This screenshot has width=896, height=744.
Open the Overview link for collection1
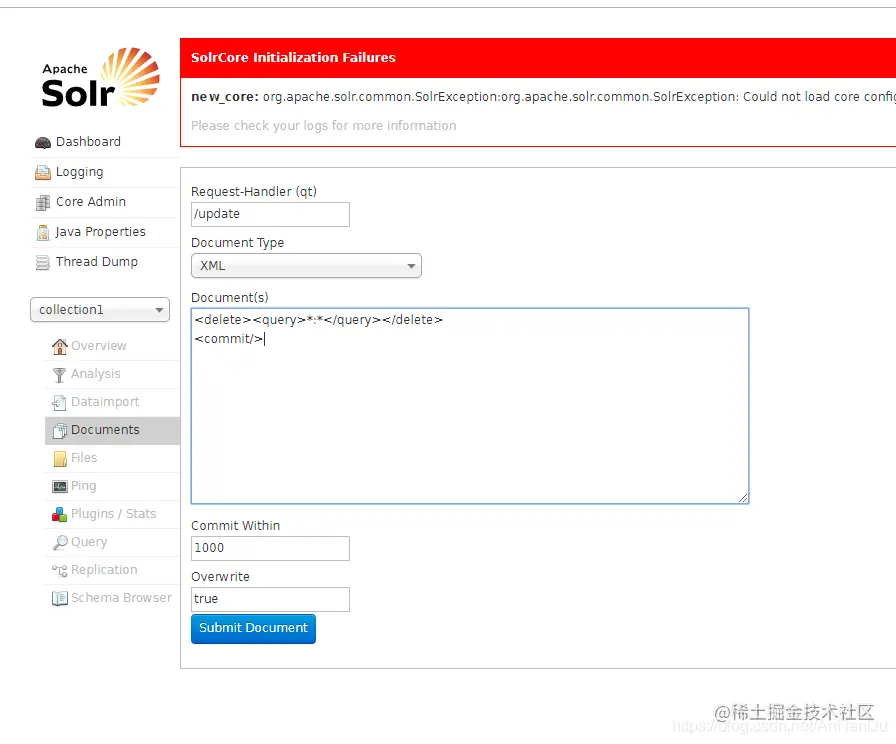[98, 346]
